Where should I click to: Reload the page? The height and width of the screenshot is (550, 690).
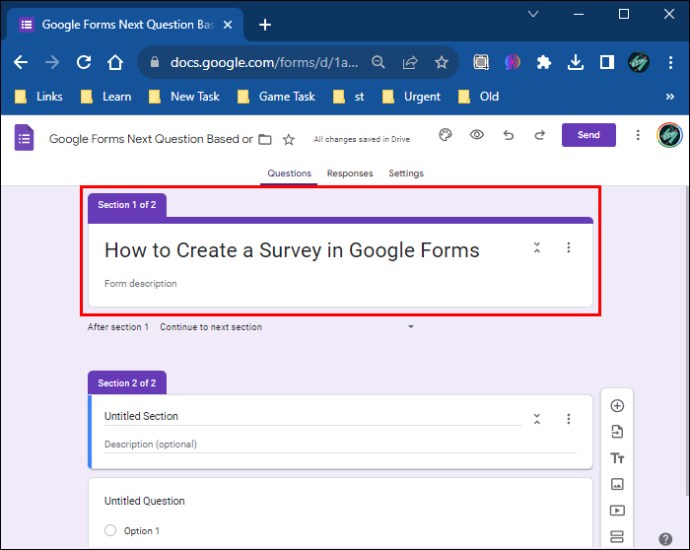pos(84,62)
